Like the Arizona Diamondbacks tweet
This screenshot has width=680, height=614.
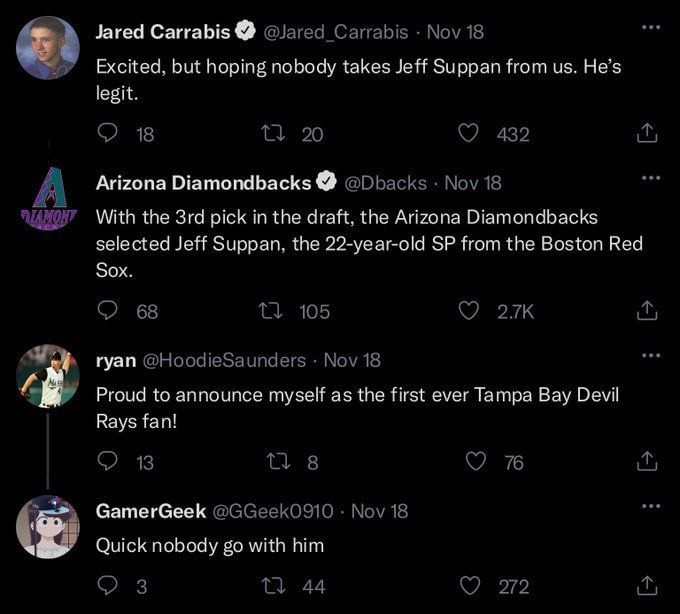pos(469,311)
